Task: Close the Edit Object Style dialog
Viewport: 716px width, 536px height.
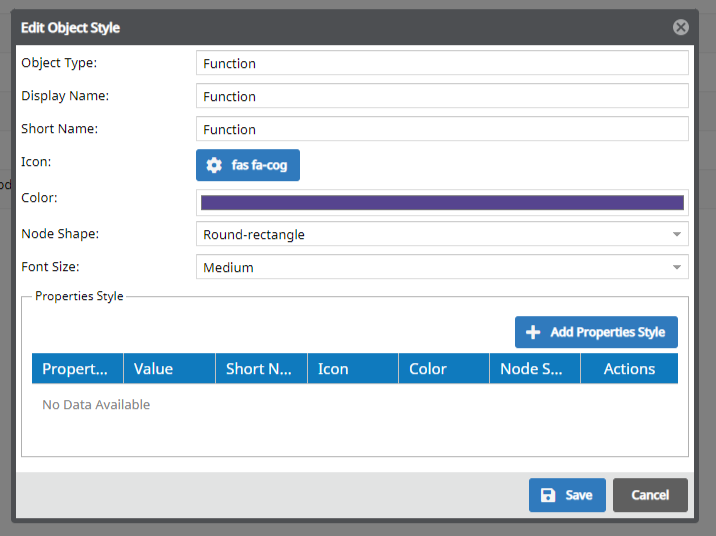Action: pyautogui.click(x=680, y=27)
